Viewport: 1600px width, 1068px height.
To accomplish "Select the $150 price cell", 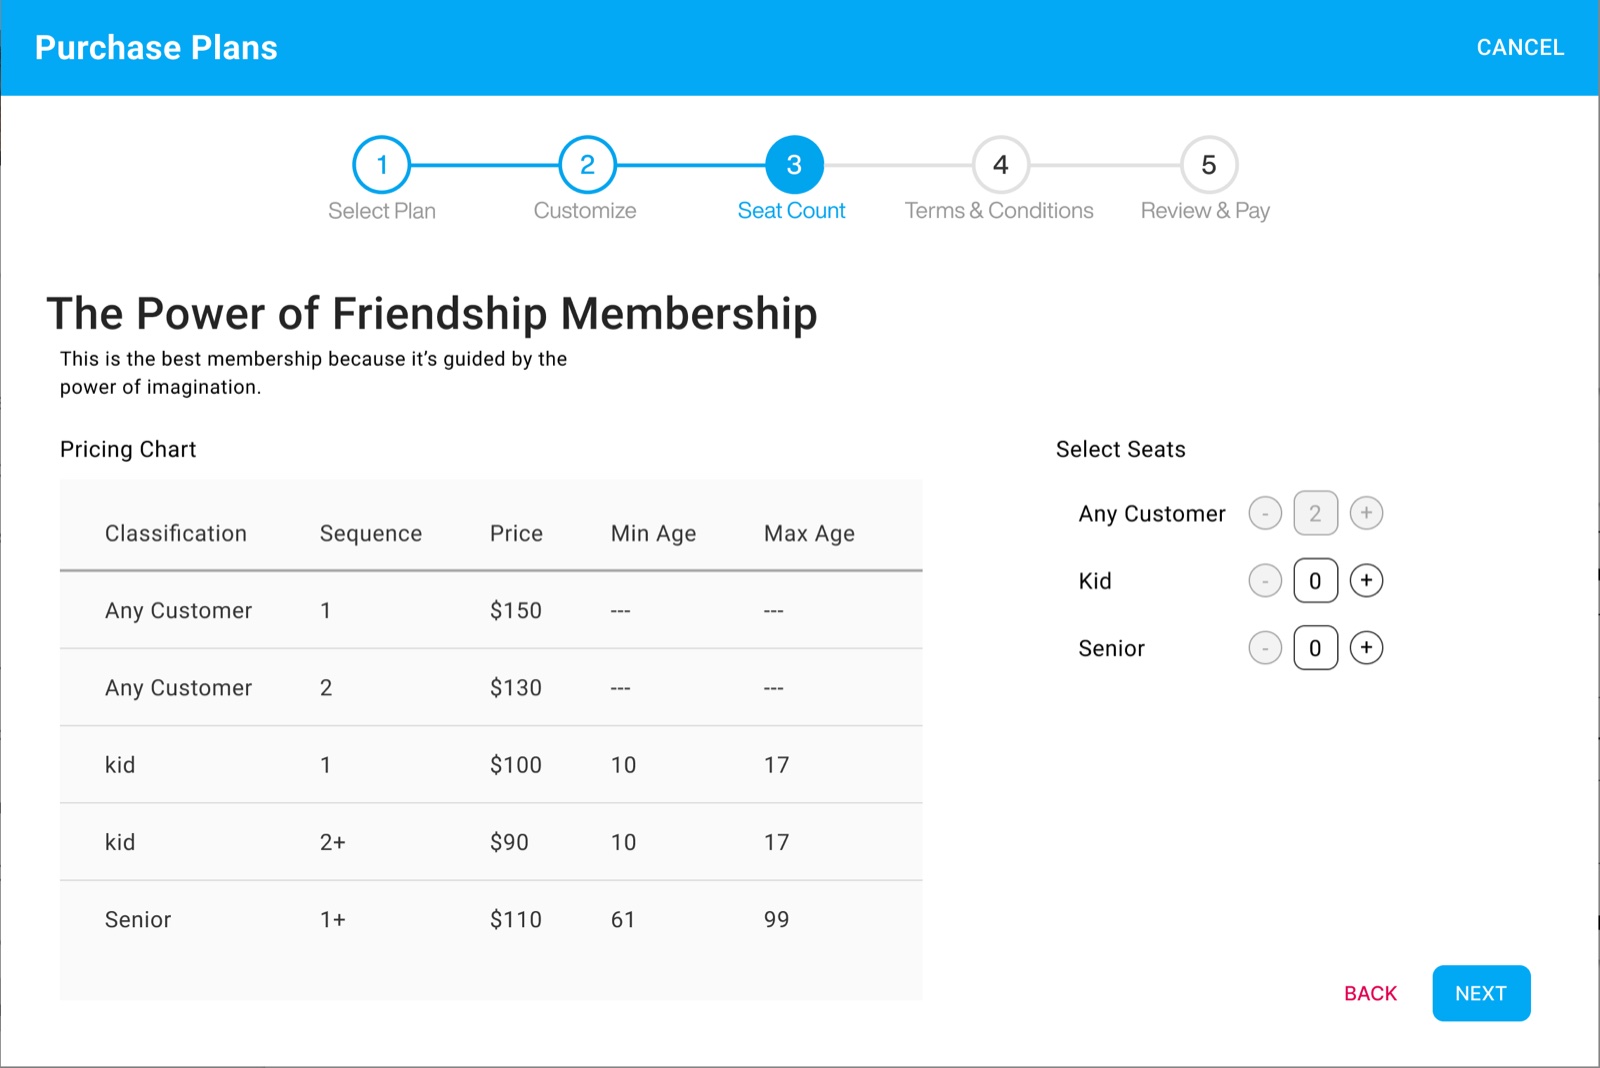I will point(516,610).
